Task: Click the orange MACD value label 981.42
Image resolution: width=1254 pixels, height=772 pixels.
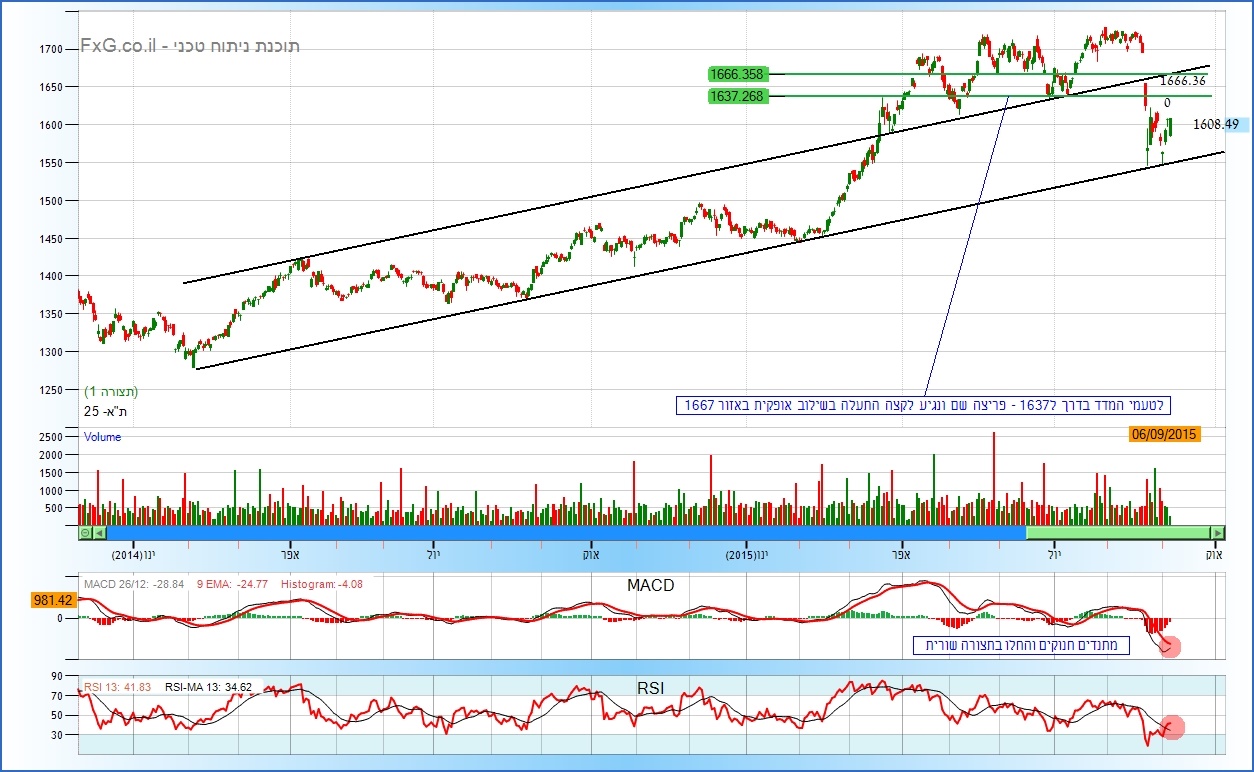Action: point(53,600)
